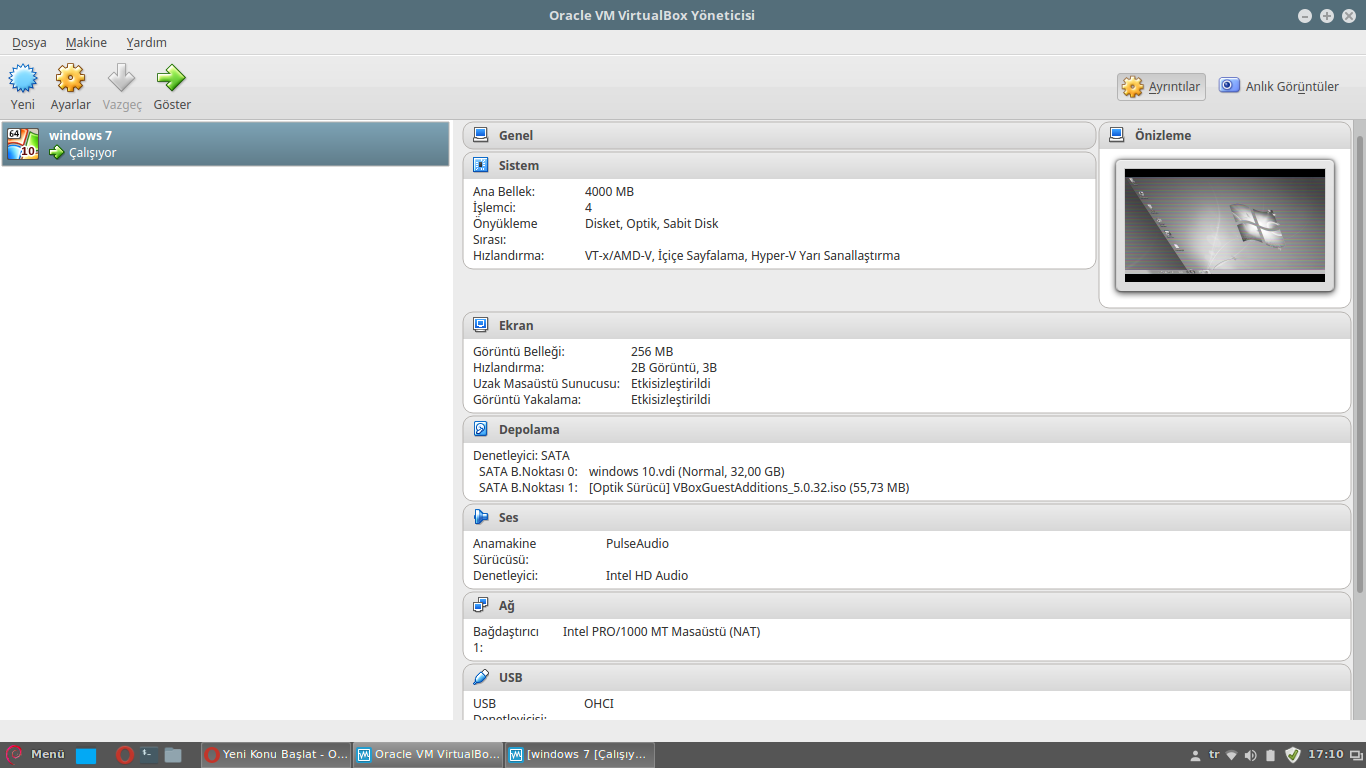
Task: Click the PulseAudio host driver value
Action: pos(637,544)
